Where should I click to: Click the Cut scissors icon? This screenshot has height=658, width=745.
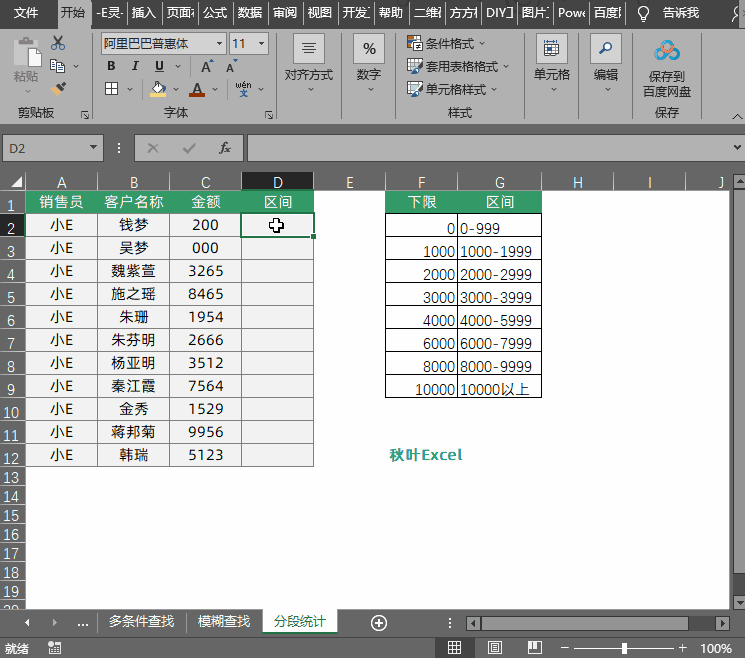tap(58, 43)
